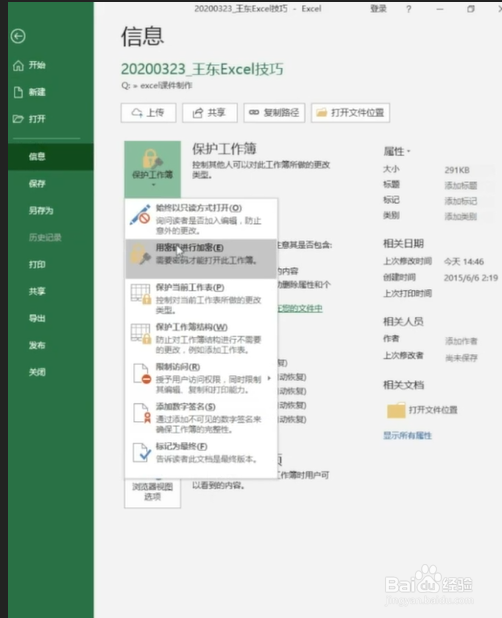Screen dimensions: 502x618
Task: Click the back arrow circle icon
Action: [18, 36]
